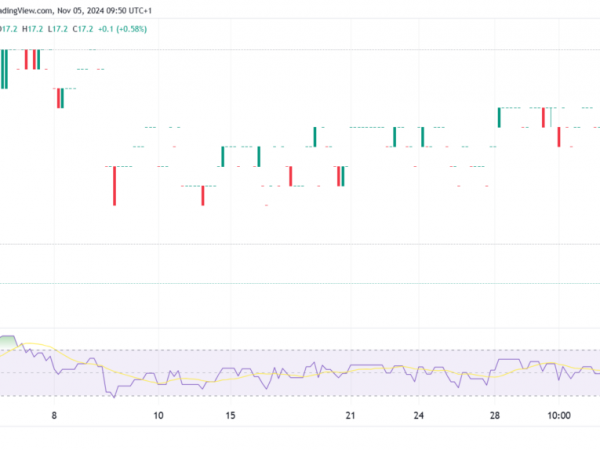Select the date label 8 on time axis

(x=55, y=415)
